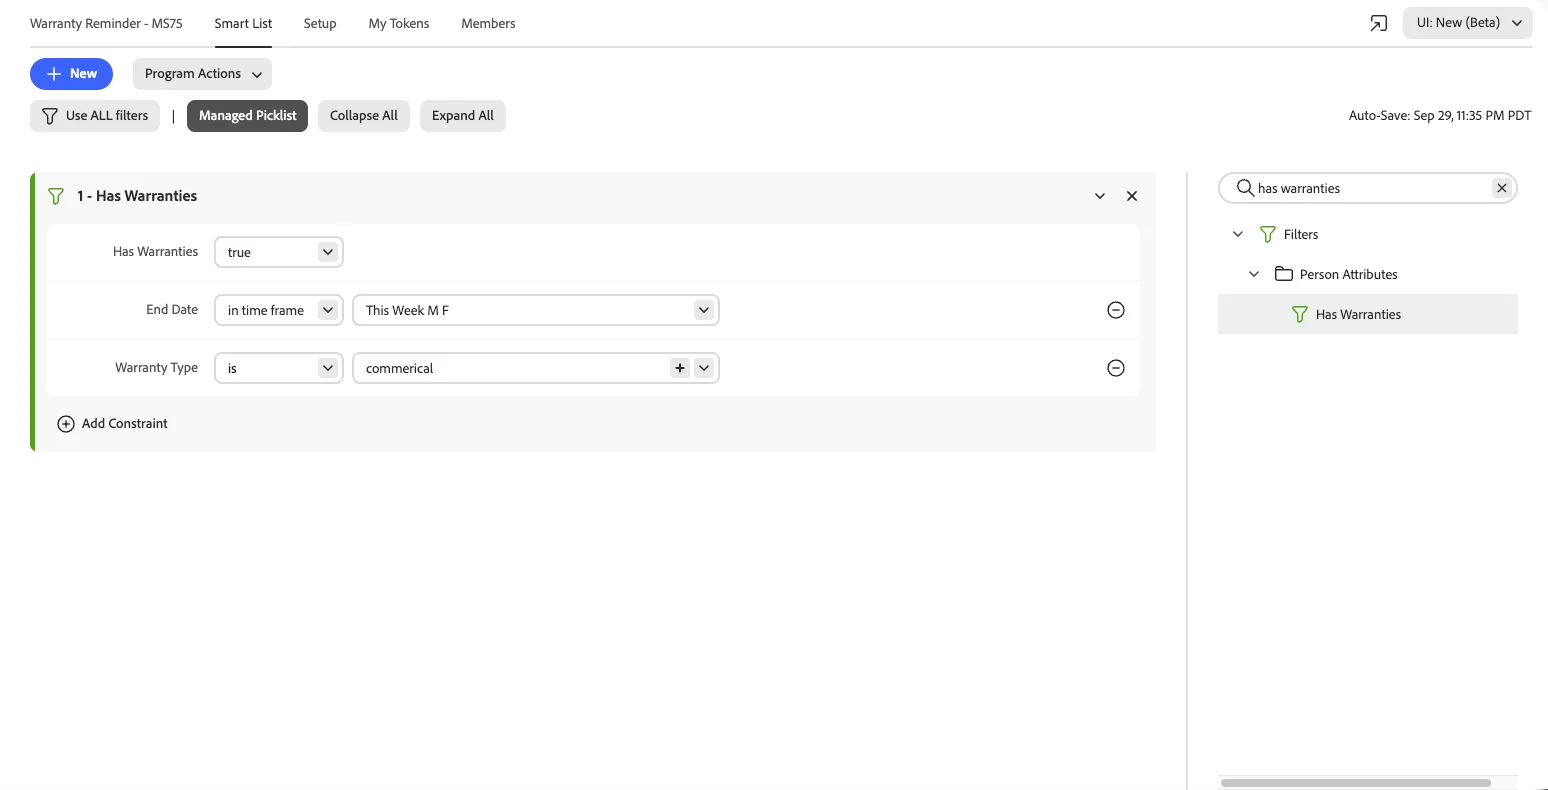This screenshot has height=790, width=1548.
Task: Delete the Has Warranties filter card
Action: [1132, 196]
